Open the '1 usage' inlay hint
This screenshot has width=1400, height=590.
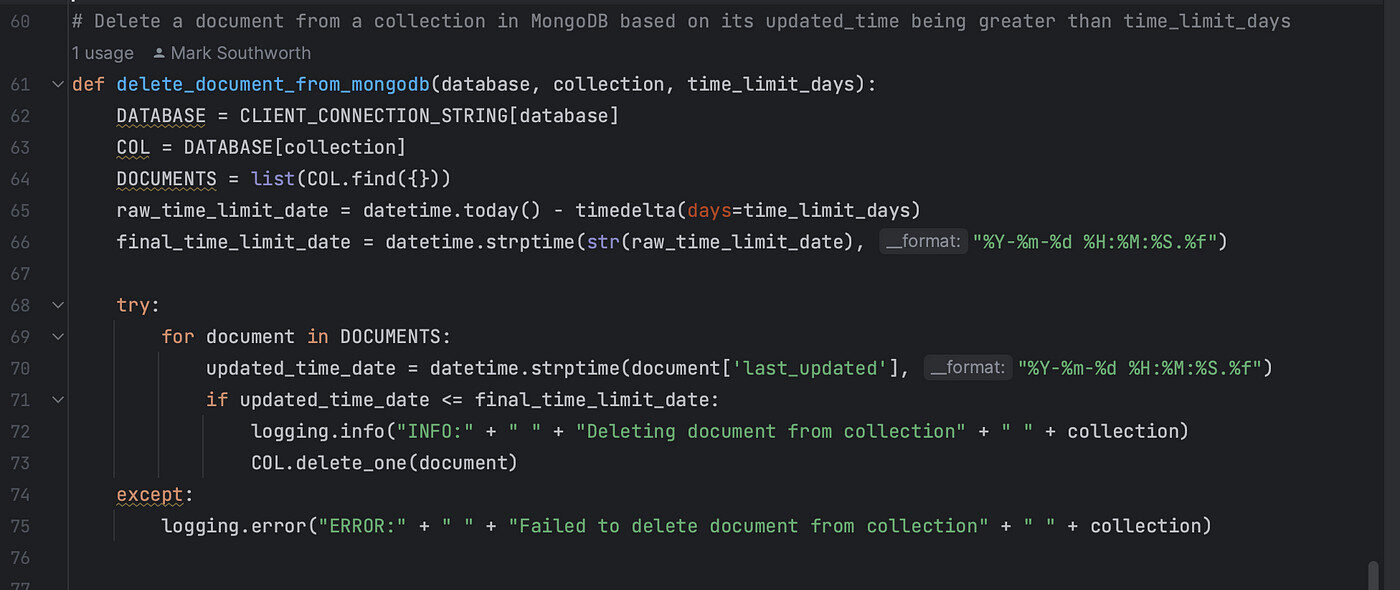point(104,53)
